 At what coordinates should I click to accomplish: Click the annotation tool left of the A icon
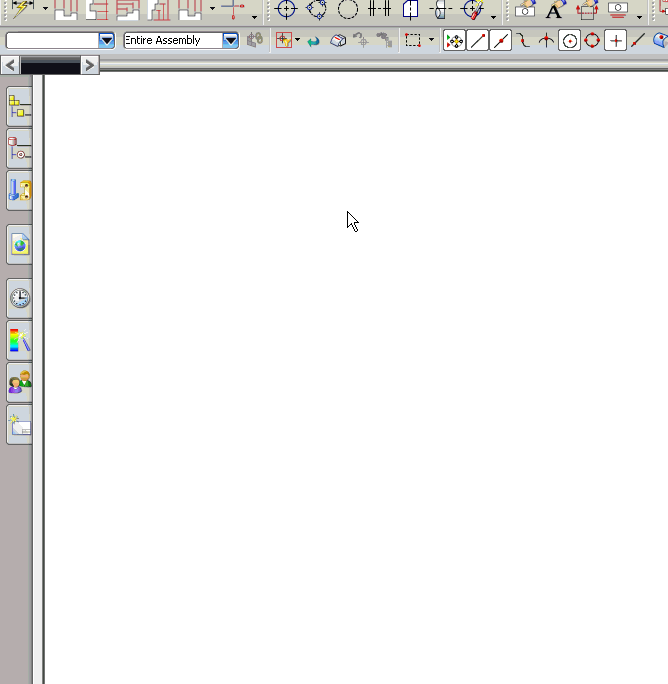[x=525, y=9]
